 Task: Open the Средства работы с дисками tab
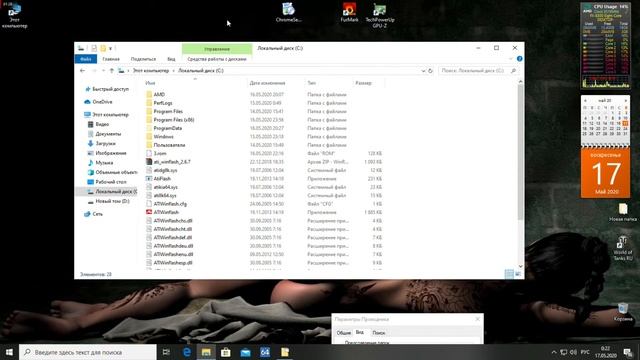click(x=217, y=59)
